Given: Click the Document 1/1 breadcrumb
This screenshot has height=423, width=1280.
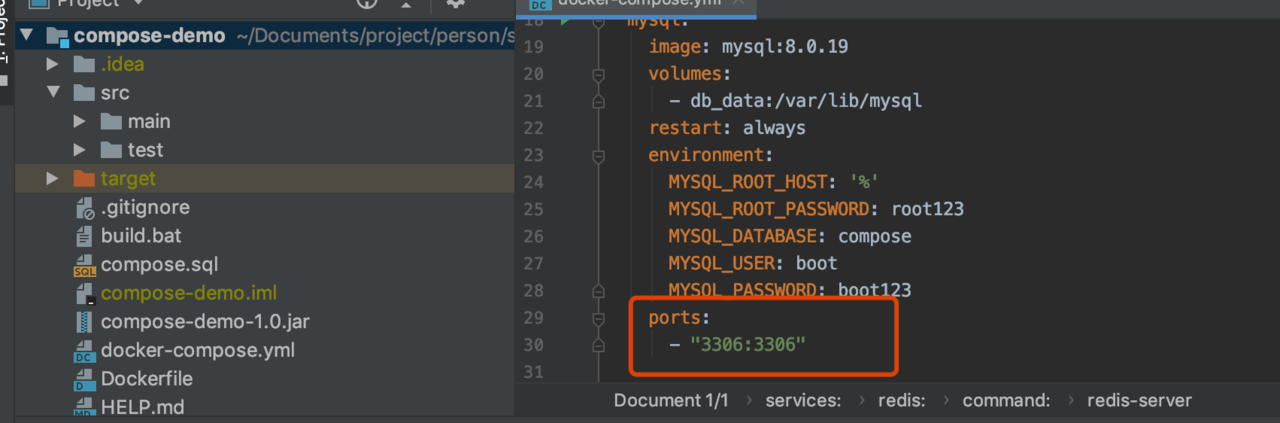Looking at the screenshot, I should (x=671, y=400).
